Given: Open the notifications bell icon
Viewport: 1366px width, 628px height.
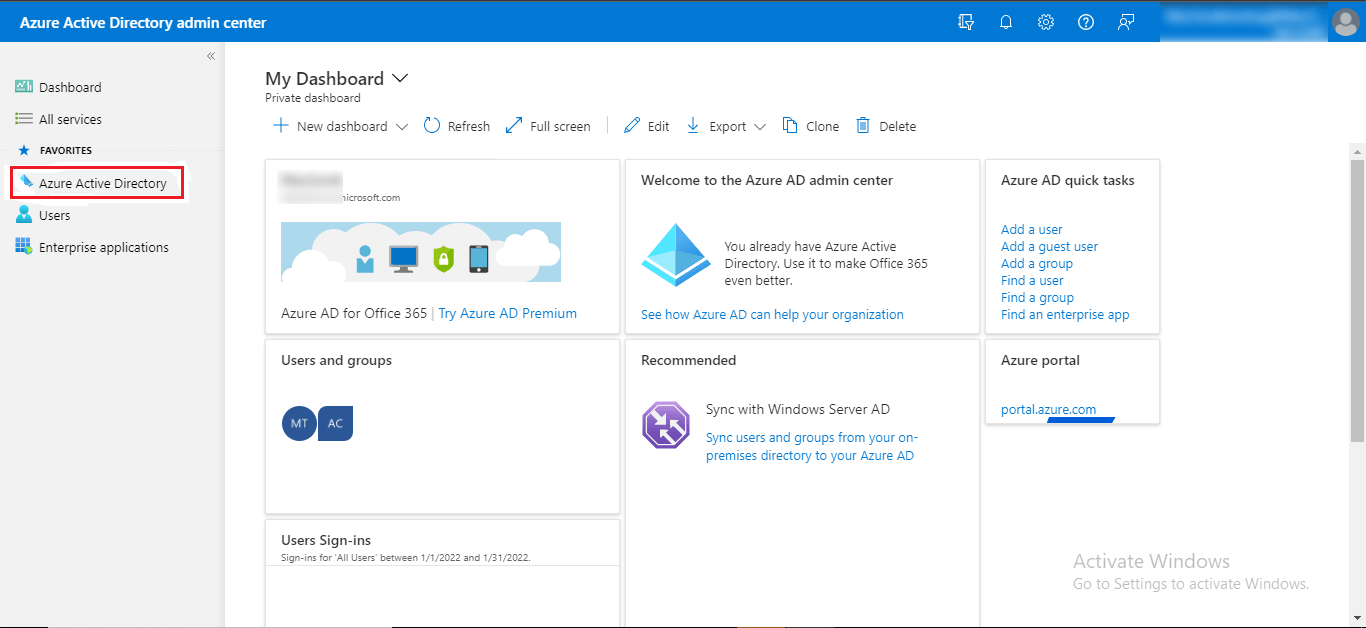Looking at the screenshot, I should coord(1006,22).
